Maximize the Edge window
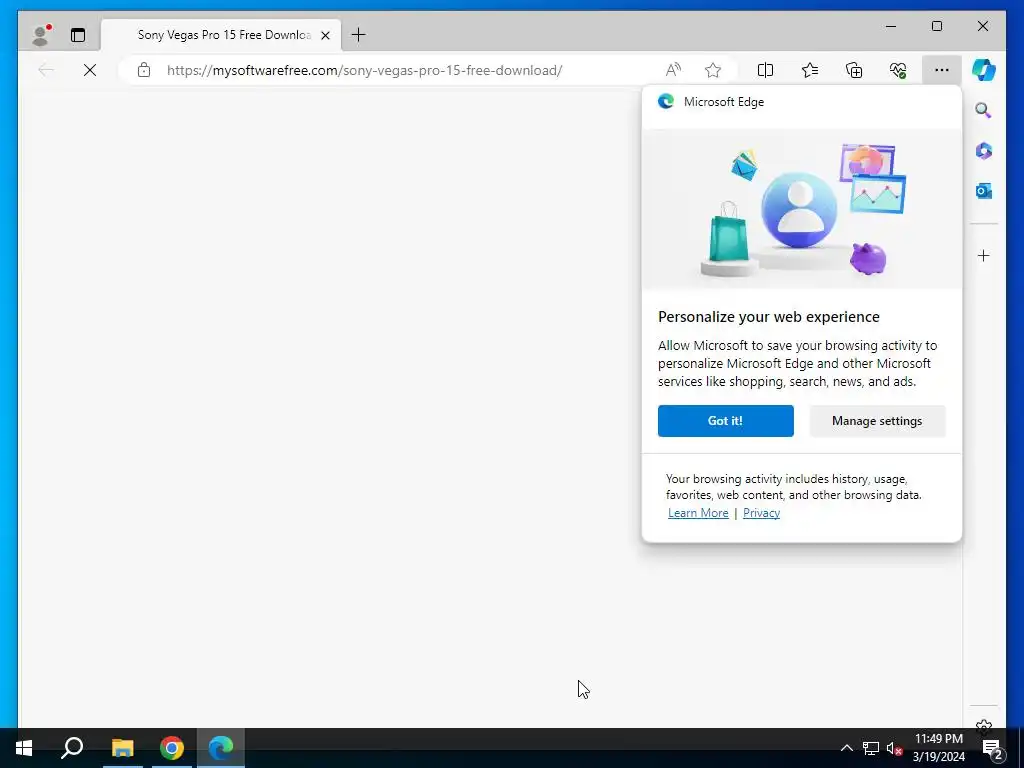Viewport: 1024px width, 768px height. (936, 26)
